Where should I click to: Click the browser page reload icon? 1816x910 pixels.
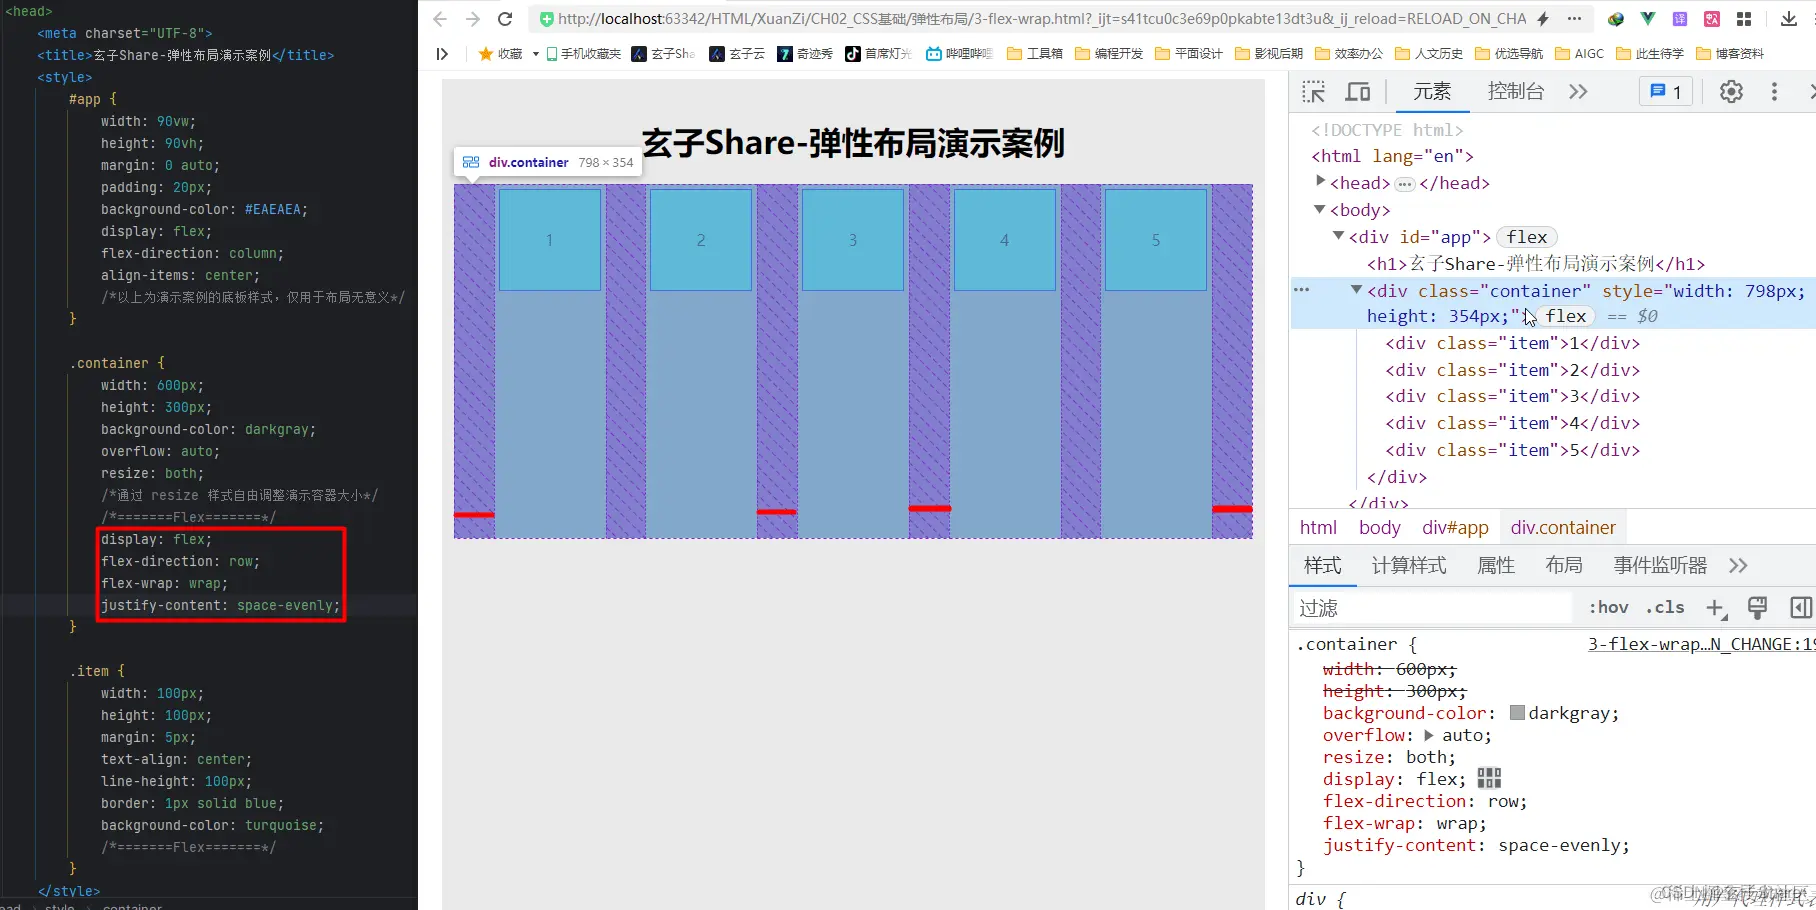[x=505, y=18]
